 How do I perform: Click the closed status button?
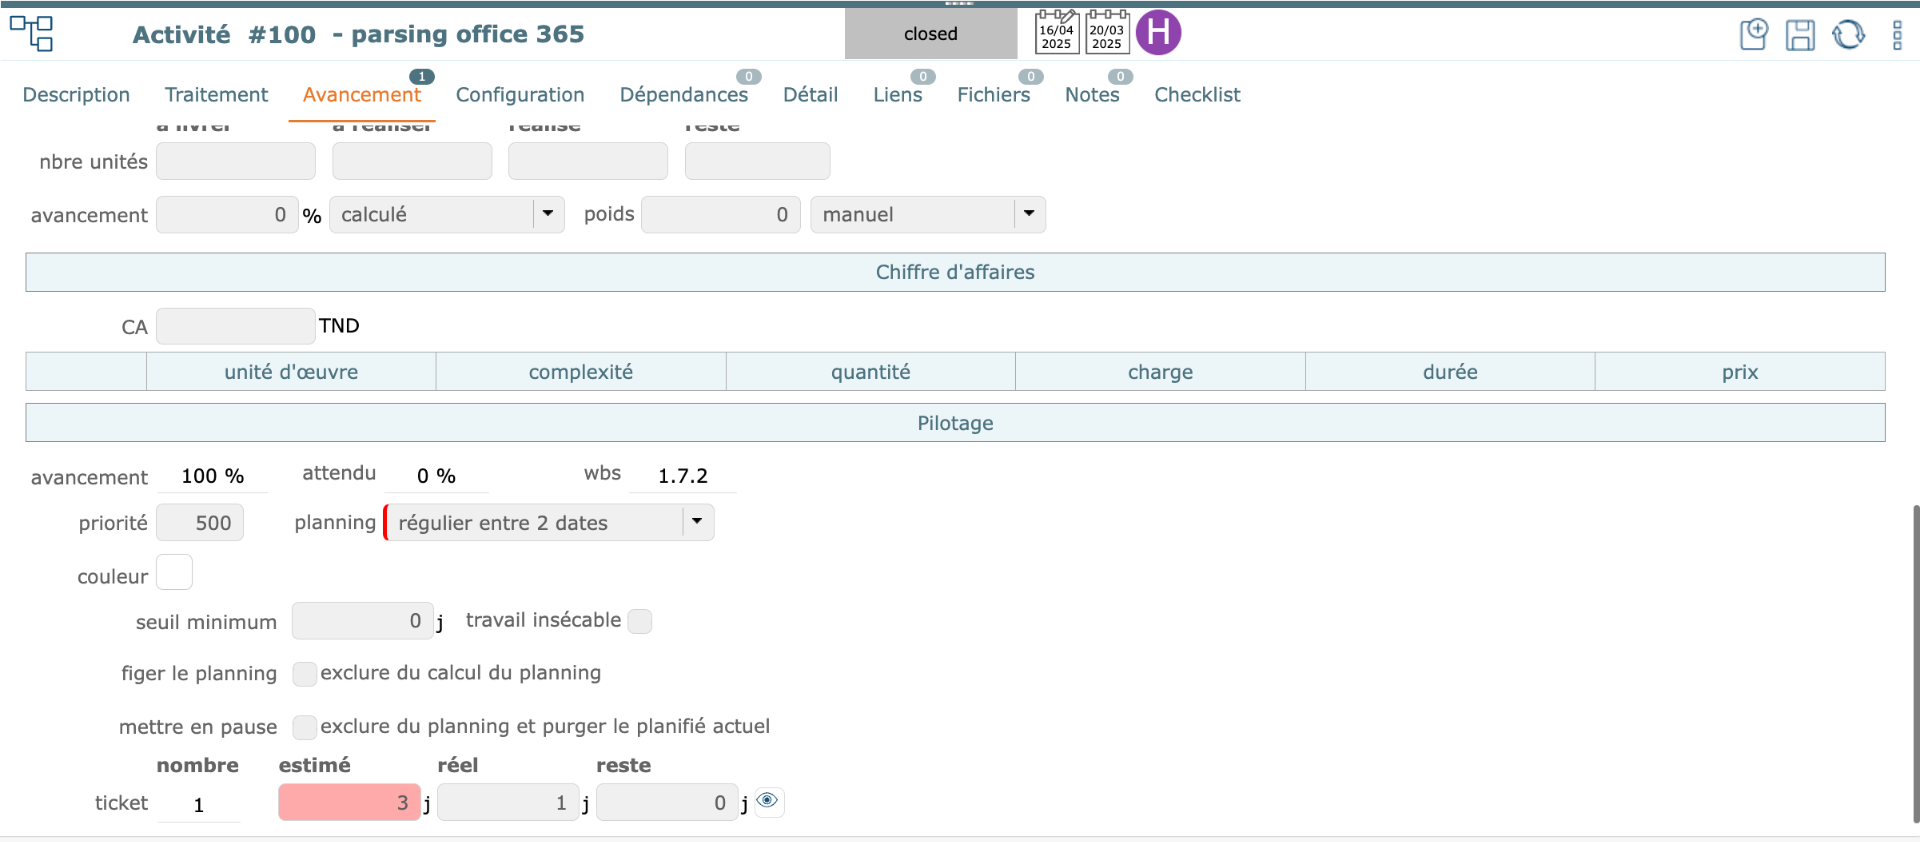[930, 34]
